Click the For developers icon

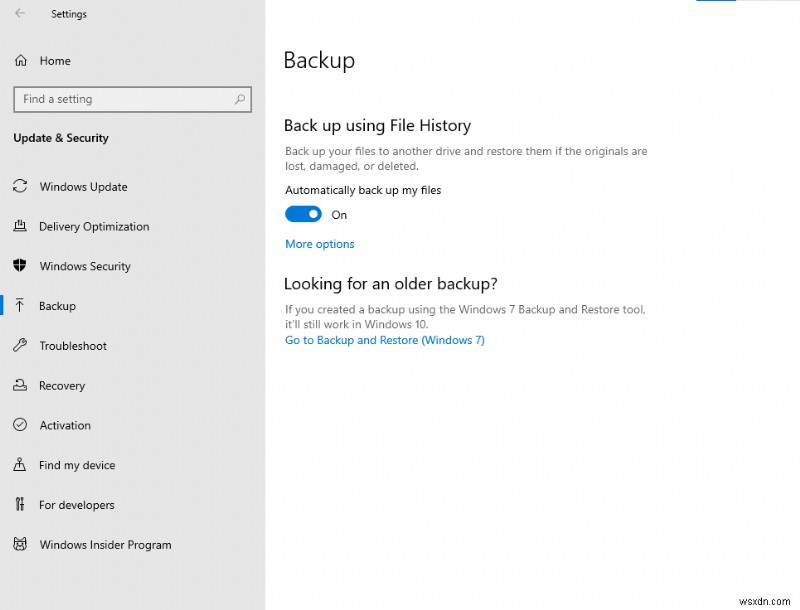(x=19, y=505)
